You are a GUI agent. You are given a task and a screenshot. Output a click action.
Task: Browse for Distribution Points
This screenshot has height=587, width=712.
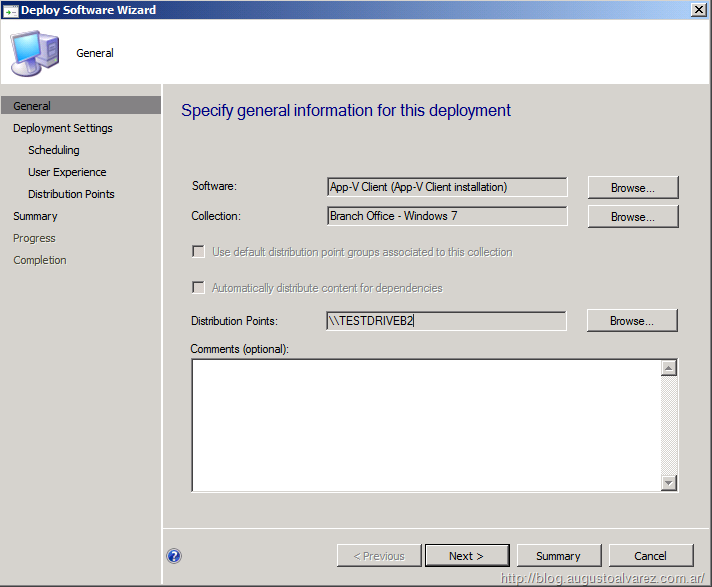click(x=632, y=321)
